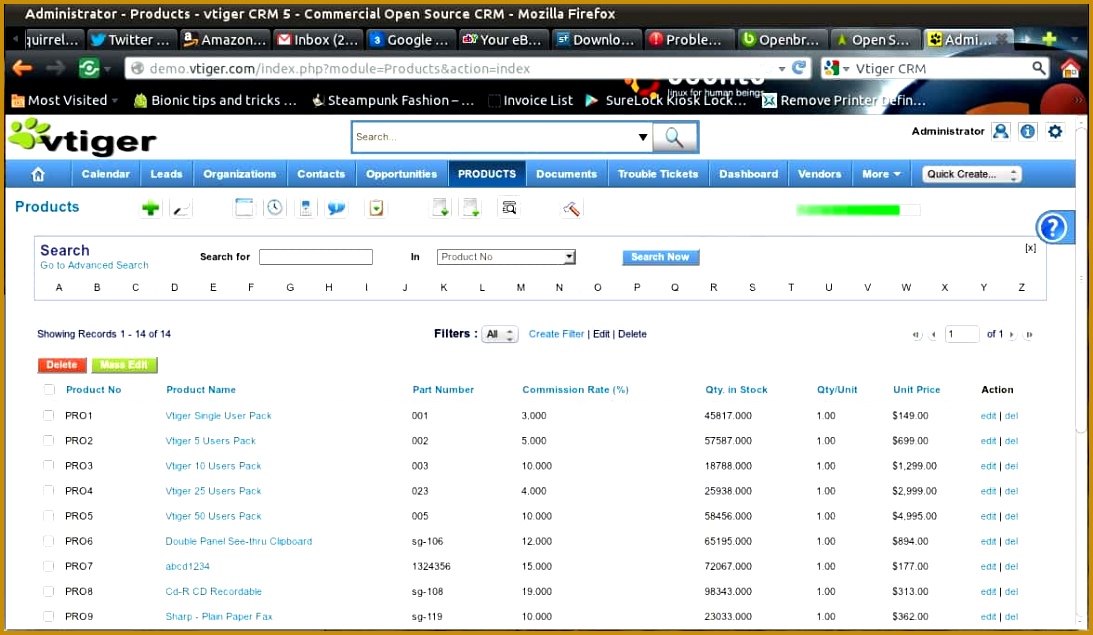Click Create Filter link
1093x635 pixels.
[556, 335]
